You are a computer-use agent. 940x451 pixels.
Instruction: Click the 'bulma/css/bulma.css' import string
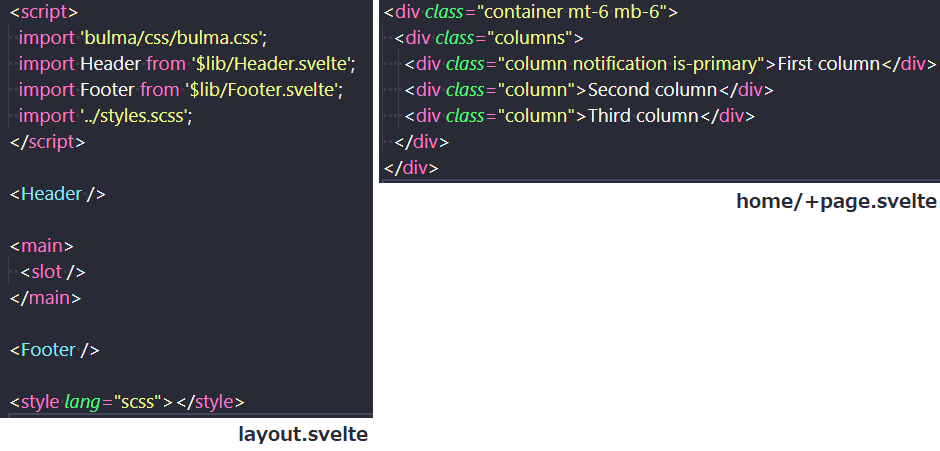[173, 38]
